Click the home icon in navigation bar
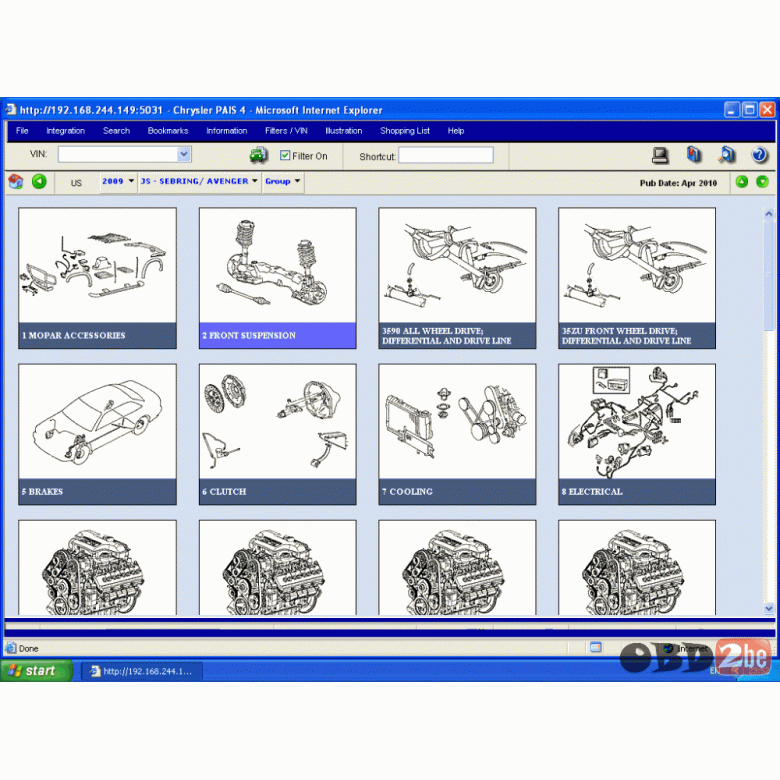 coord(15,182)
